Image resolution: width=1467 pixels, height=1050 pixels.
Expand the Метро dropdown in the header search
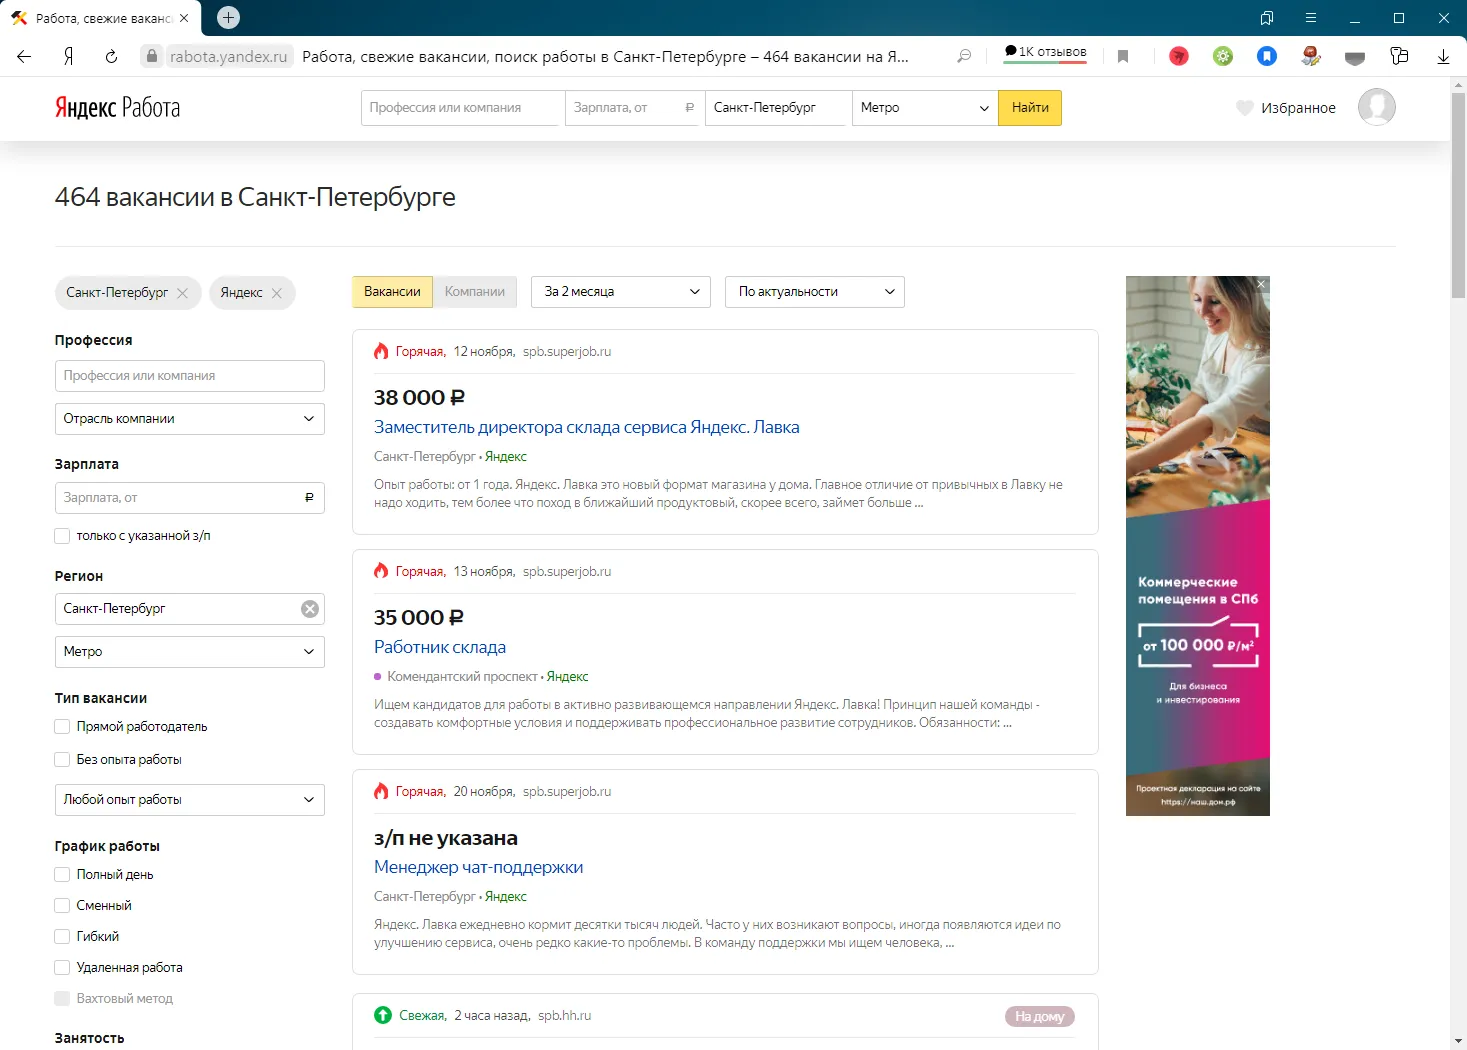(x=925, y=108)
